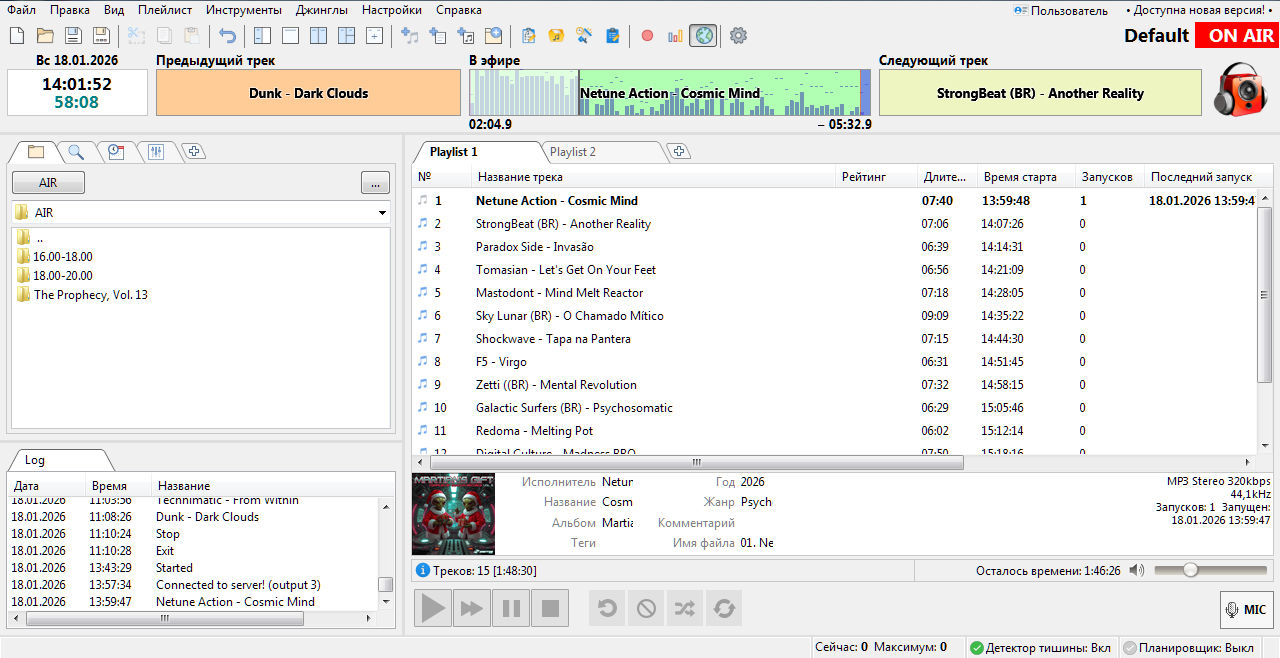Screen dimensions: 1280x658
Task: Open the settings gear in toolbar
Action: pyautogui.click(x=738, y=36)
